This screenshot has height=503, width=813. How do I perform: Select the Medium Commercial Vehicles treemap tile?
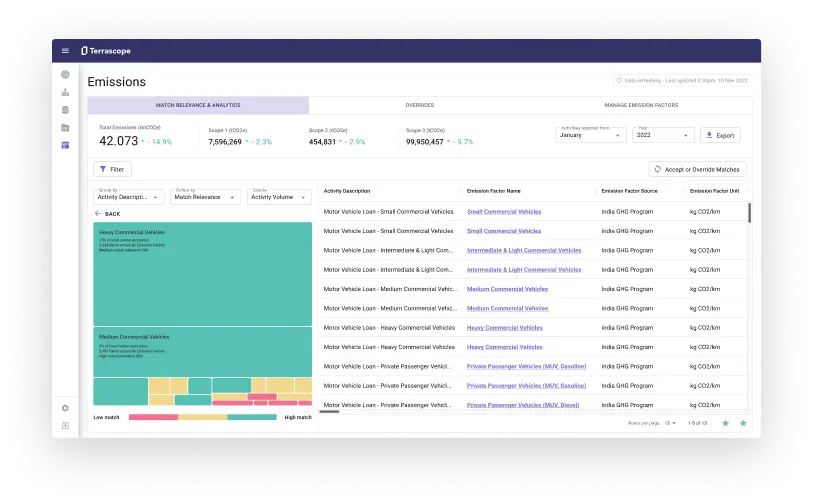(202, 352)
